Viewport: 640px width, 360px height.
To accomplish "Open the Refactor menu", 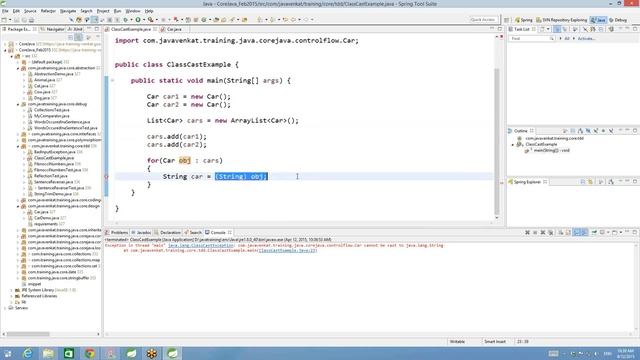I will pyautogui.click(x=48, y=11).
